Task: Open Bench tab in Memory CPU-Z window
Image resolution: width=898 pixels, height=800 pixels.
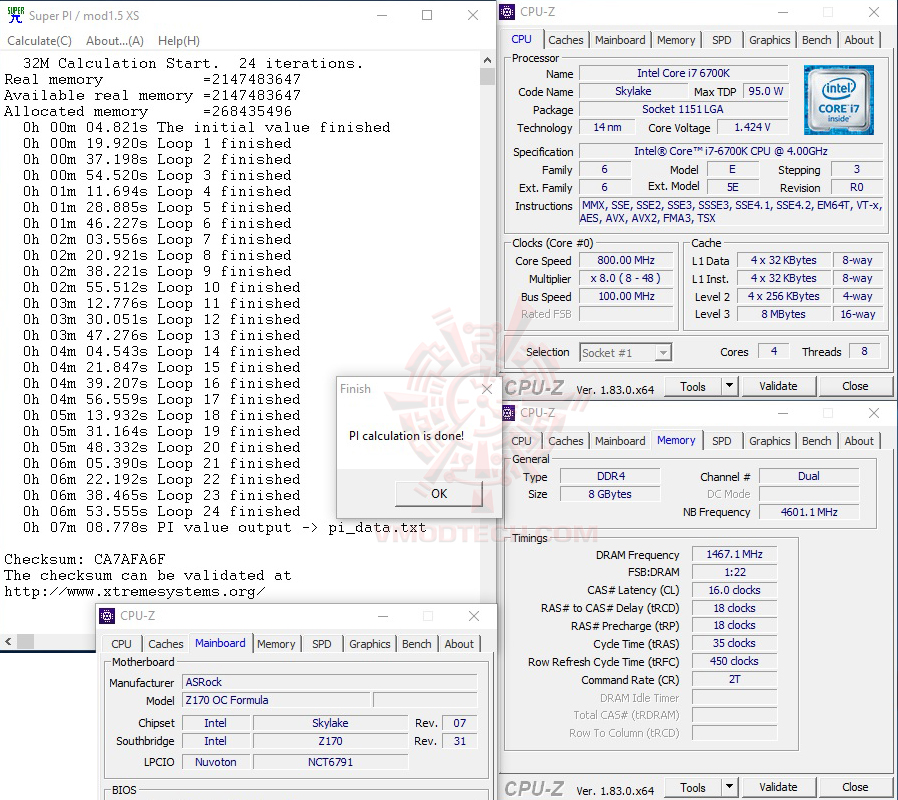Action: (816, 441)
